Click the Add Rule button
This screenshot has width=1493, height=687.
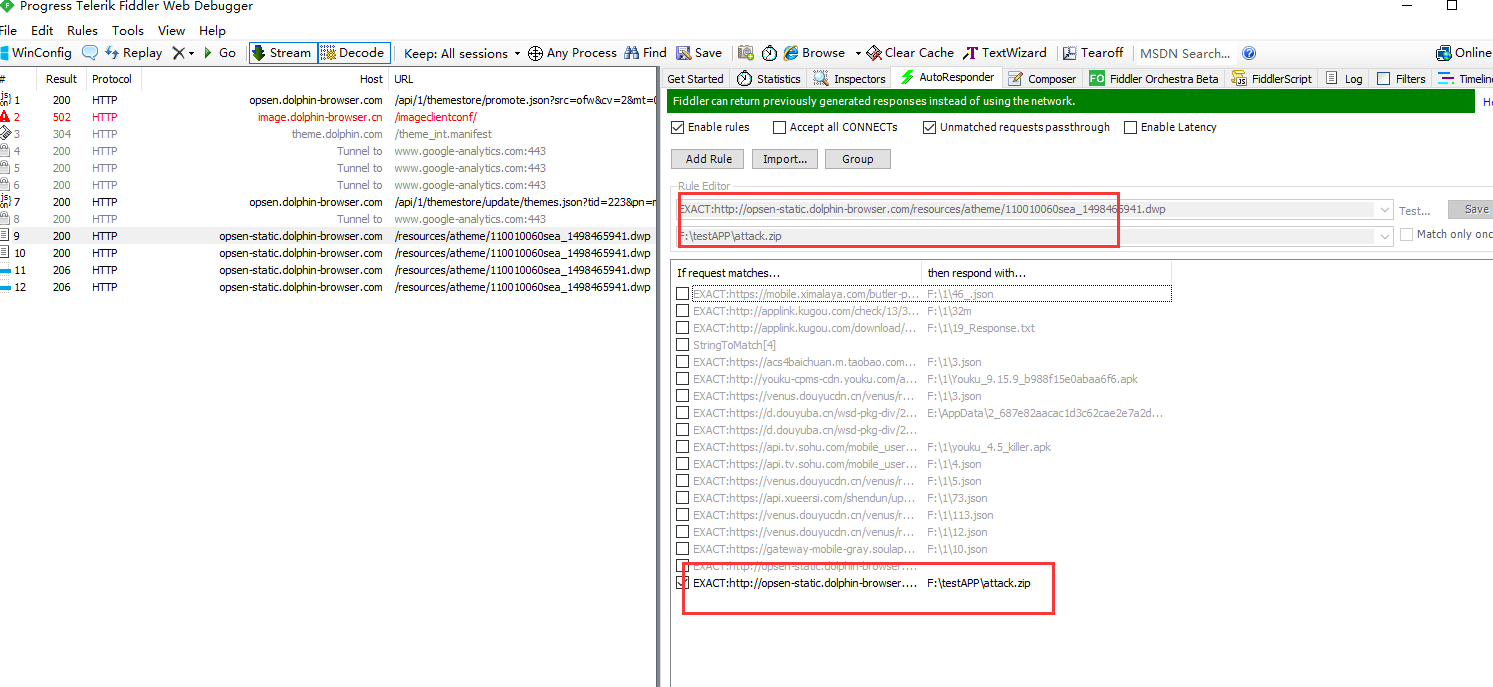709,159
